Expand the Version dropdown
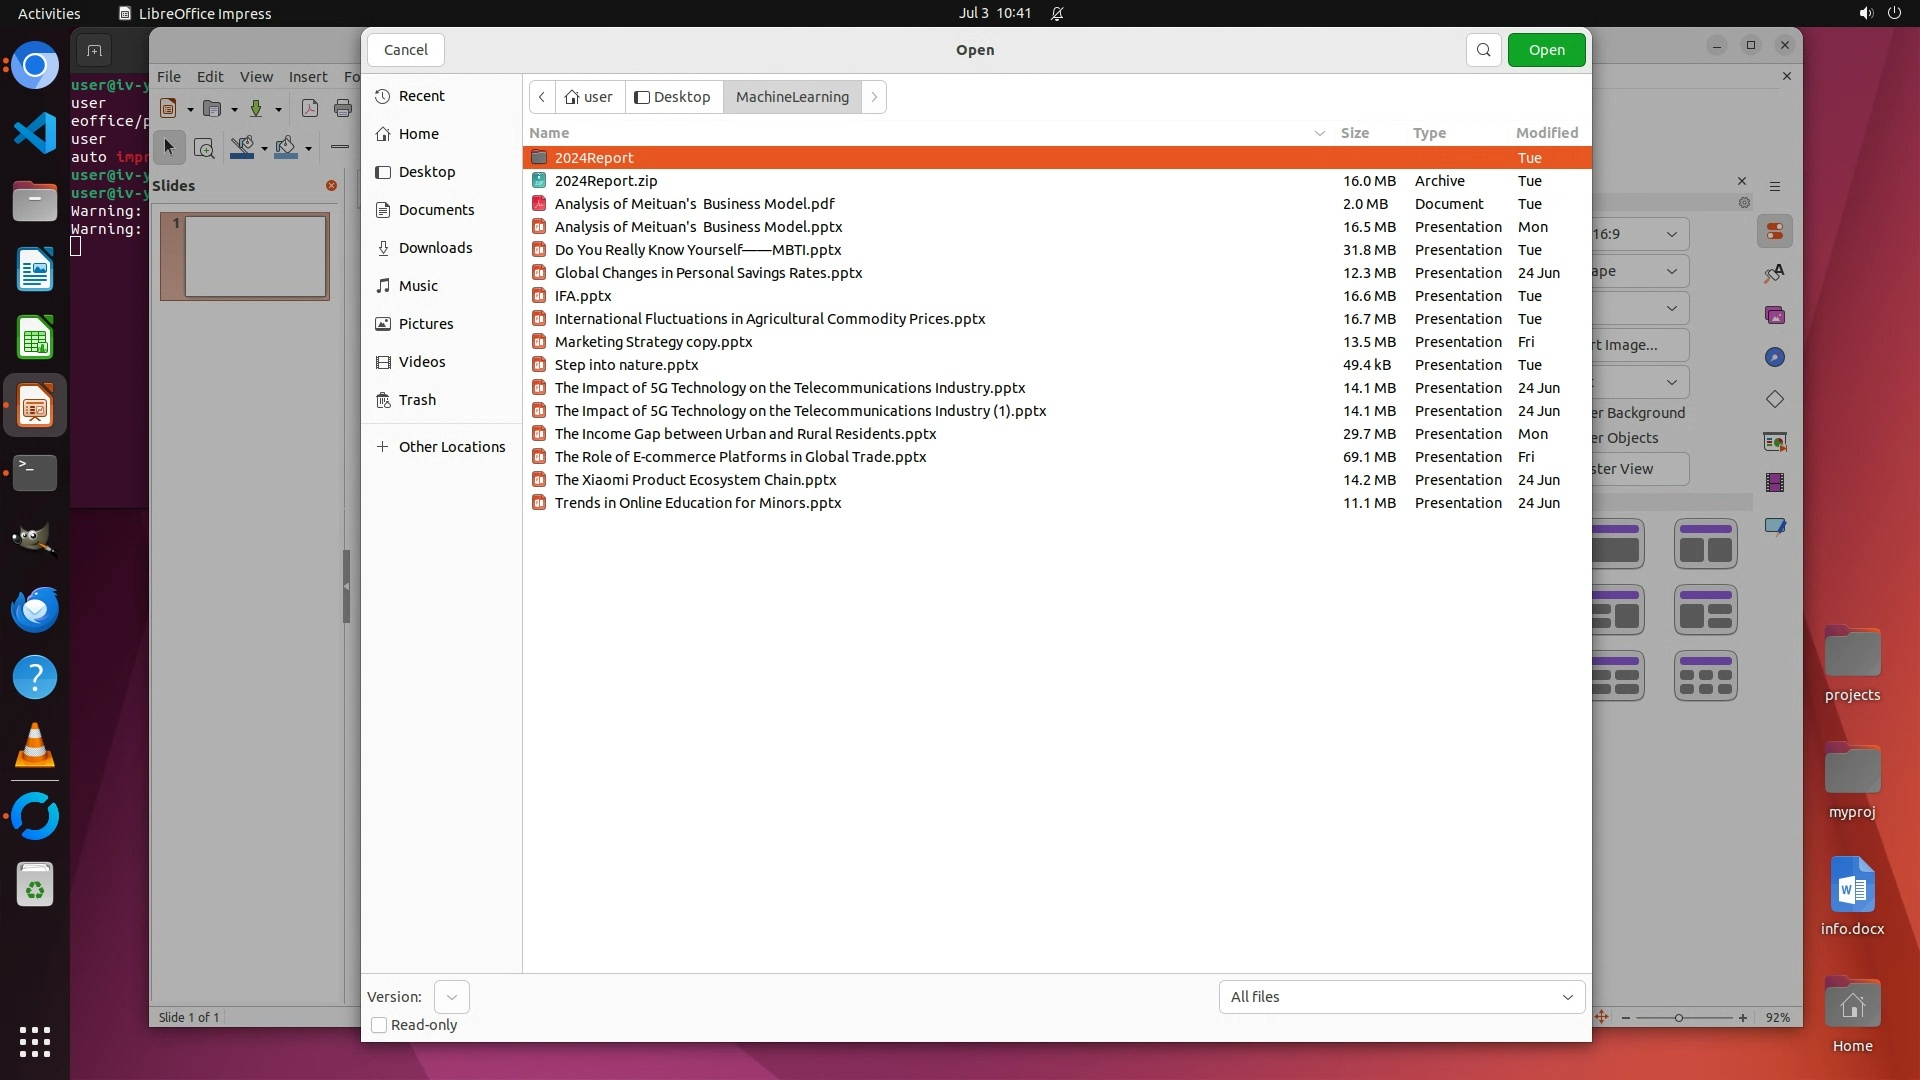 [x=452, y=997]
